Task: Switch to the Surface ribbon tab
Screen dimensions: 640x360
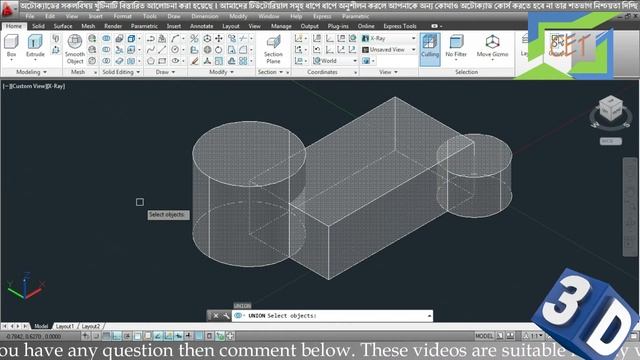Action: (63, 26)
